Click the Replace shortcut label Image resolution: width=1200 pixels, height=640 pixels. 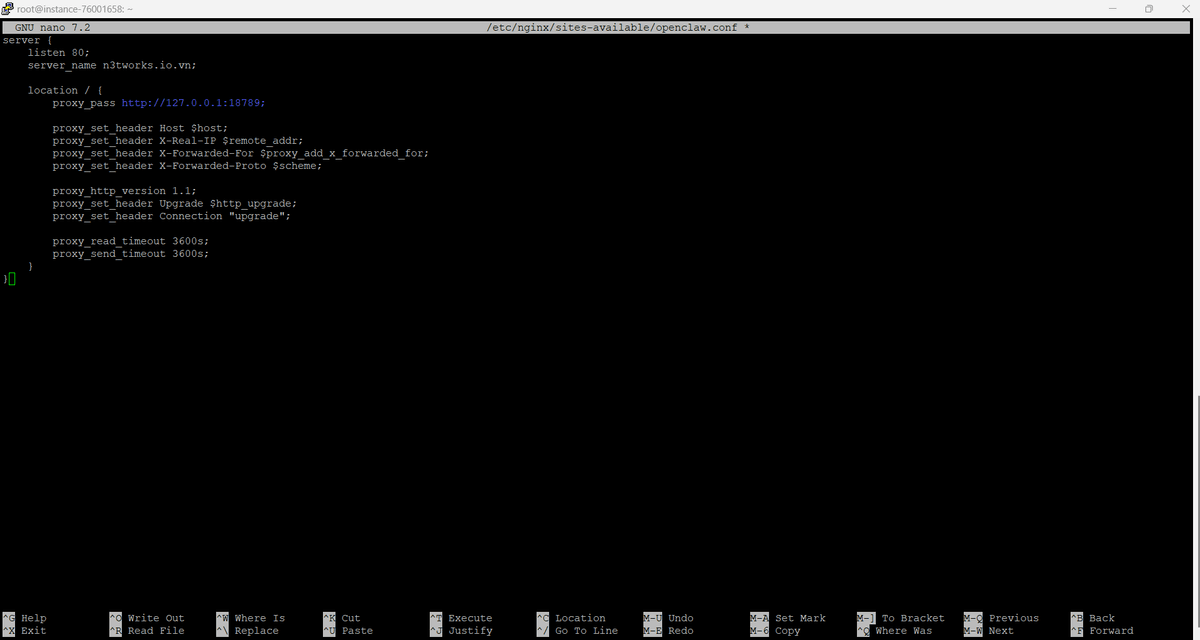coord(256,631)
